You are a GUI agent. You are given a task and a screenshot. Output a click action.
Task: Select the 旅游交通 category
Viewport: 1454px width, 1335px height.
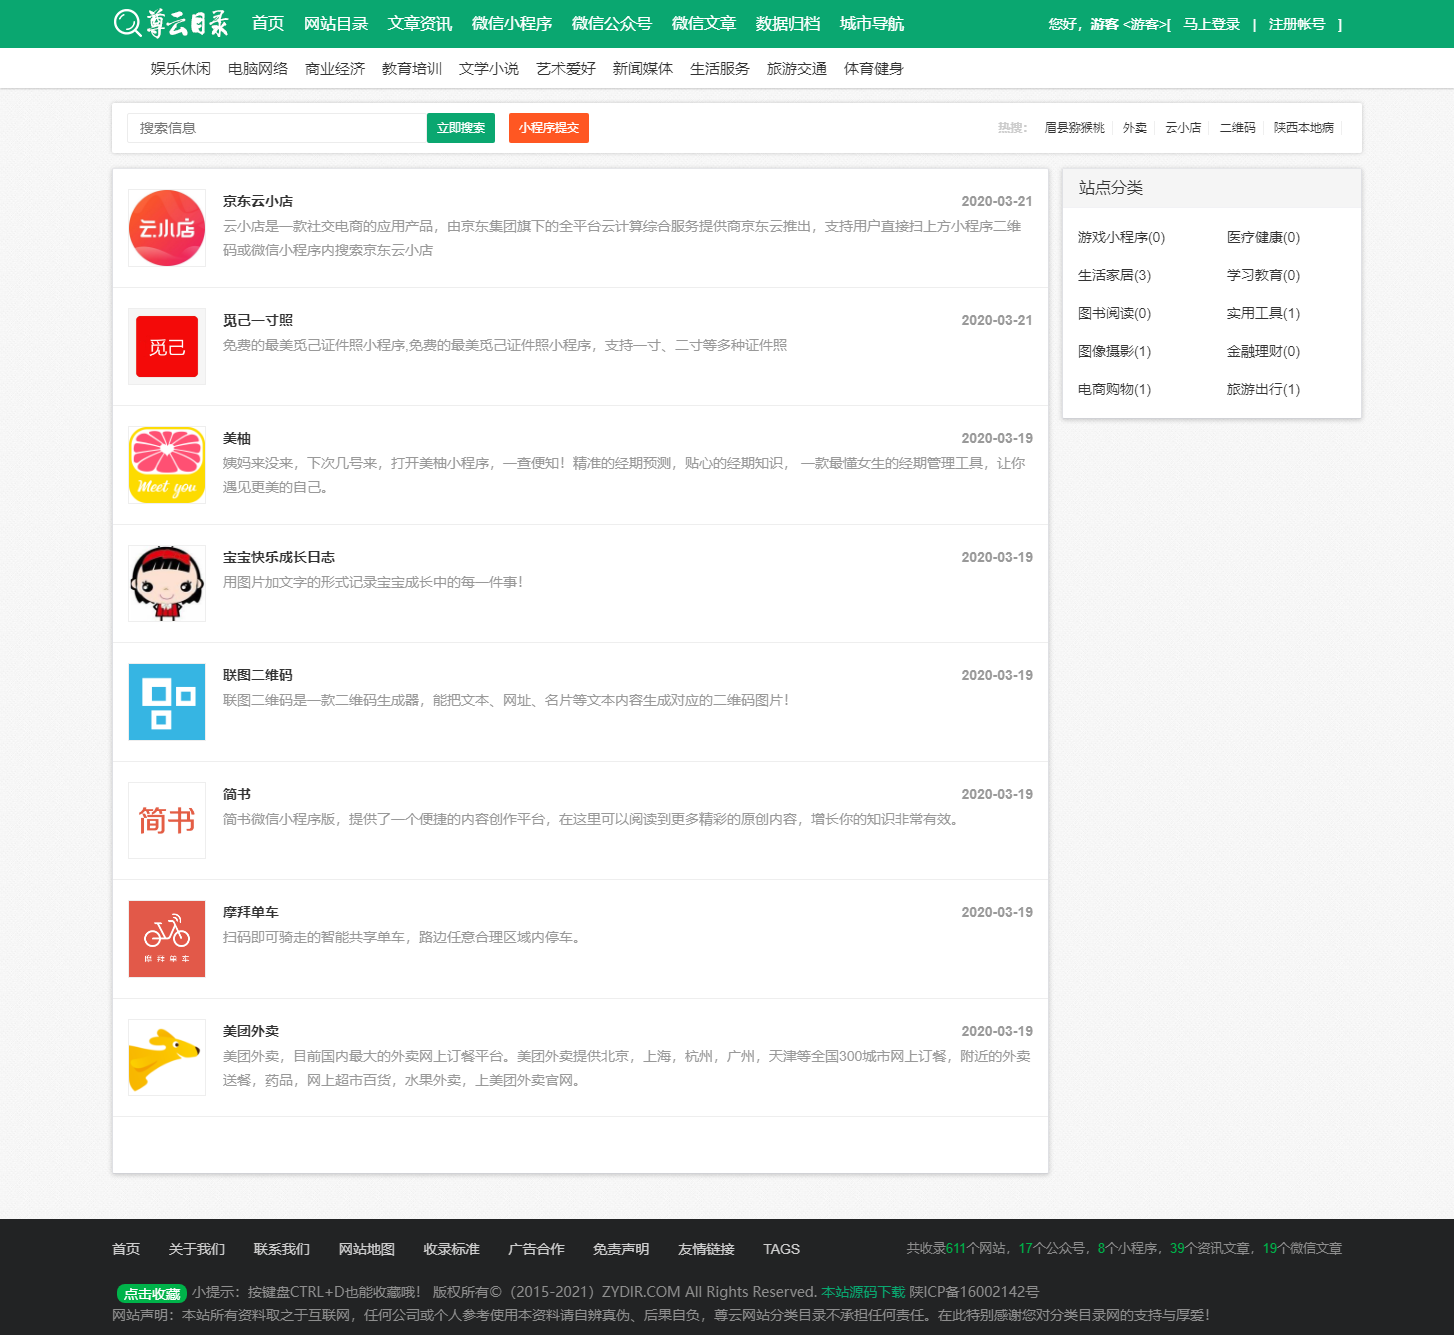click(797, 68)
